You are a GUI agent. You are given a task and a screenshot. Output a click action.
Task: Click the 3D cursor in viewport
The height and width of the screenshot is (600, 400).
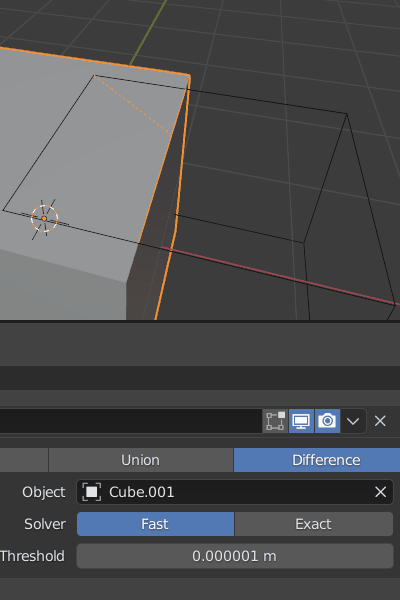[x=44, y=218]
